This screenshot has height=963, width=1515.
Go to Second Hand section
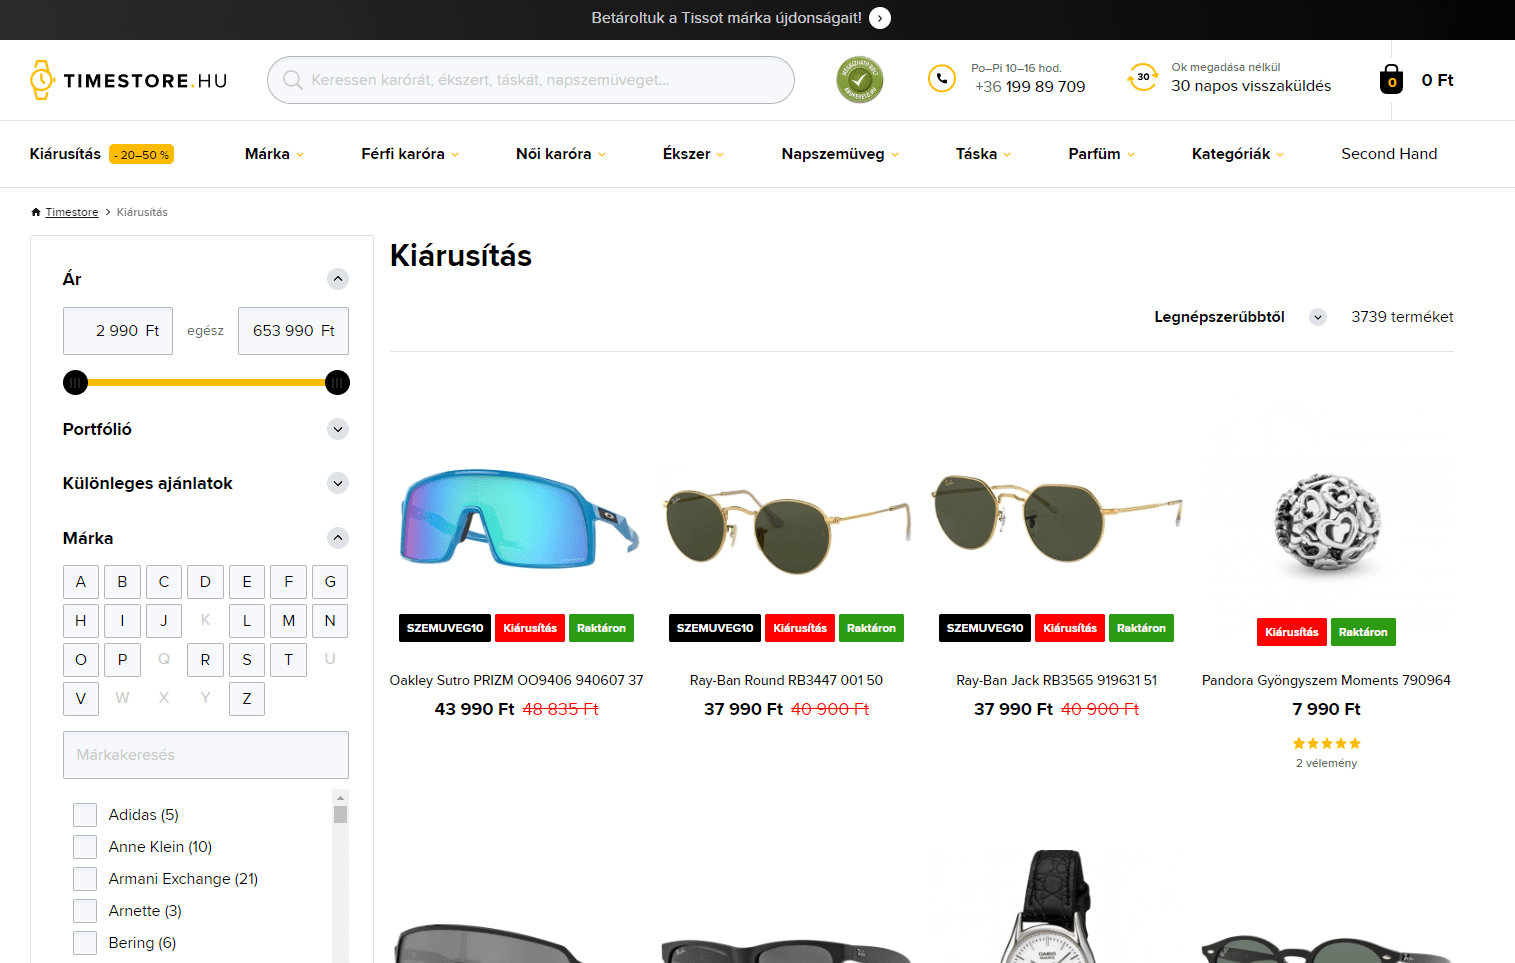click(1389, 154)
